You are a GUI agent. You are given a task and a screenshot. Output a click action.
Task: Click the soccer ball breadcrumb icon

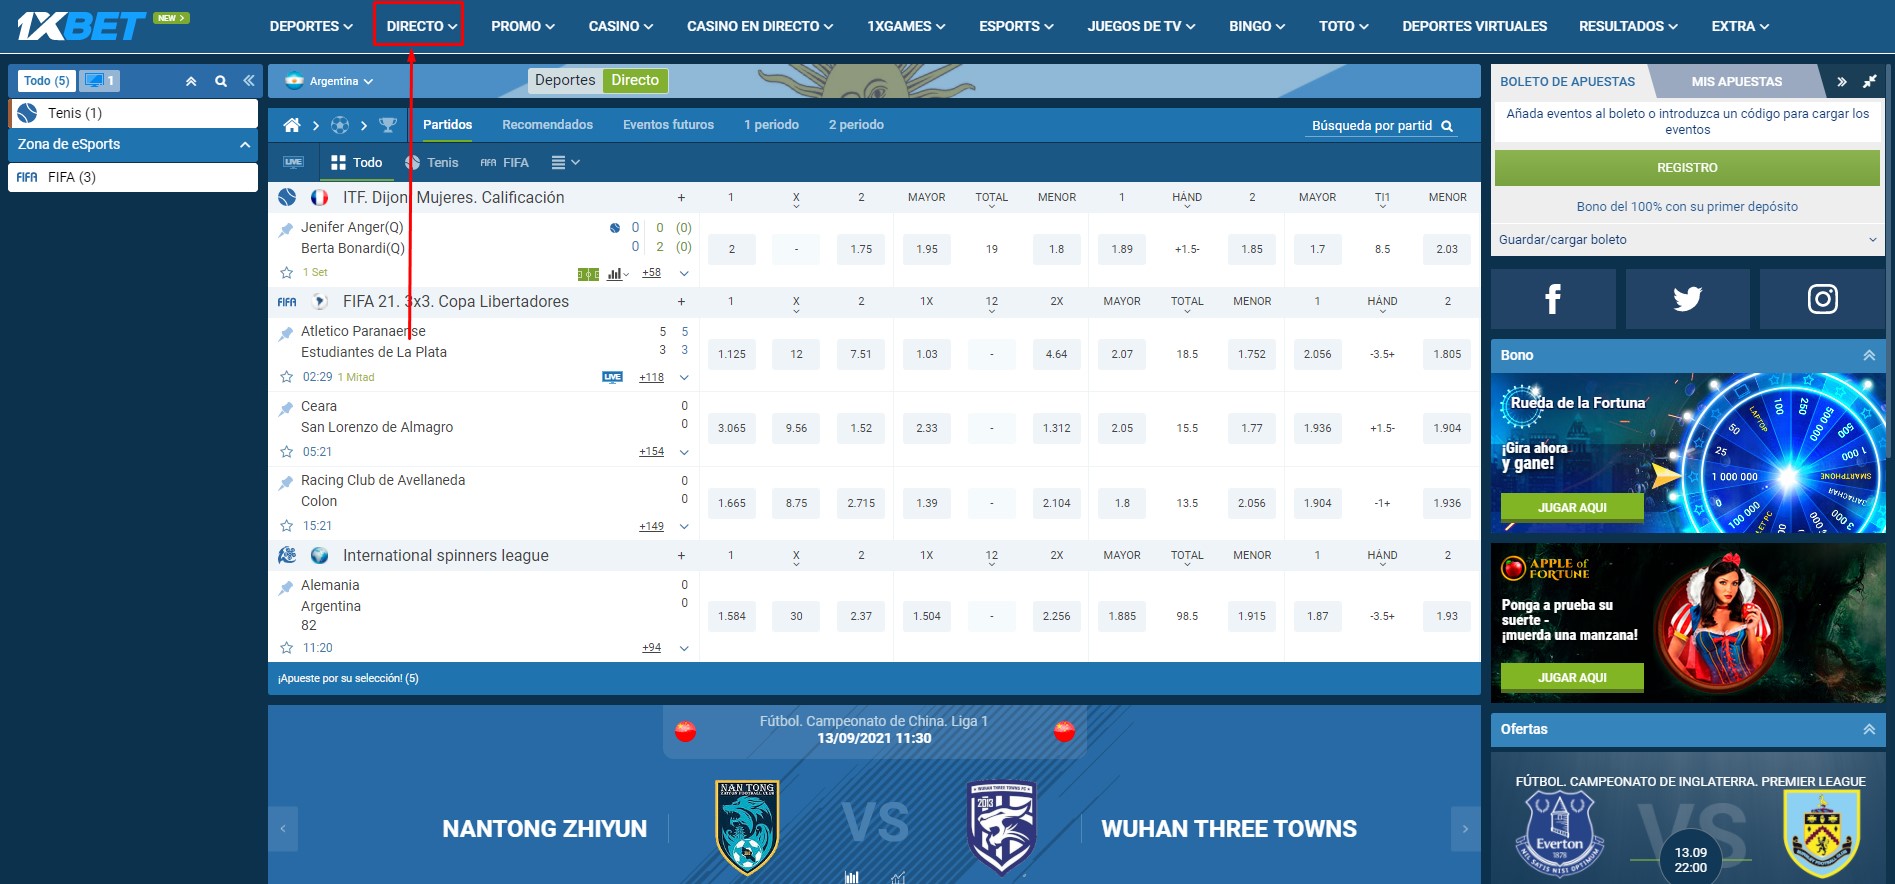(340, 125)
